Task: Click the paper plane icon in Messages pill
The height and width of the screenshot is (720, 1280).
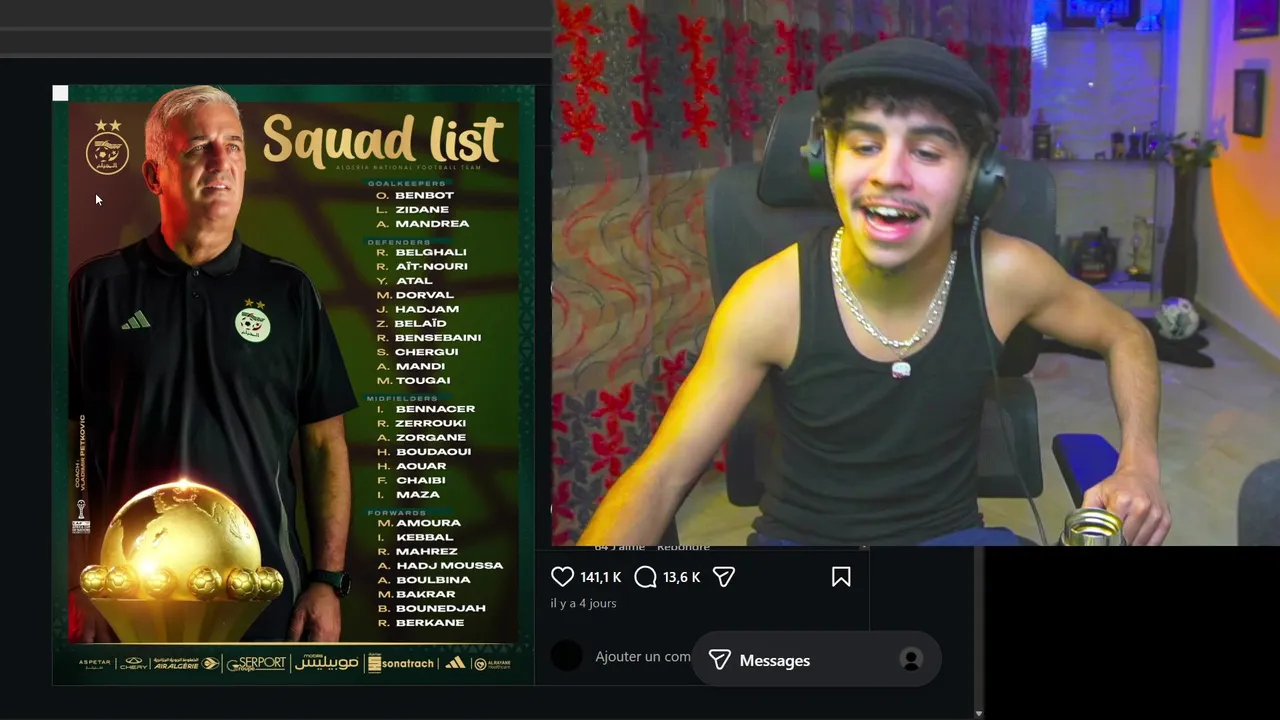Action: coord(719,660)
